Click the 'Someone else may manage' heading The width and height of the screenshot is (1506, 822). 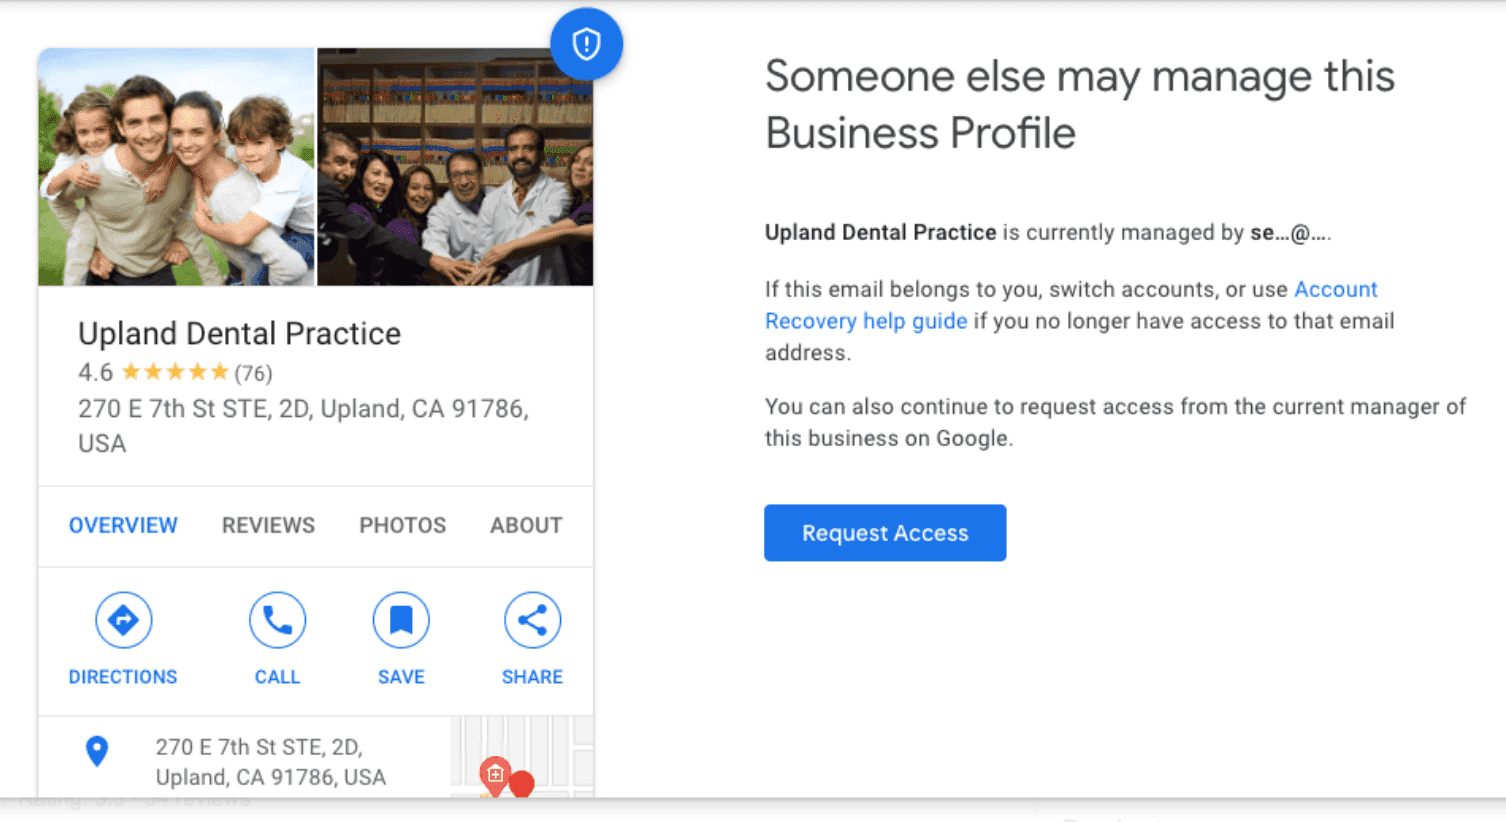1079,104
